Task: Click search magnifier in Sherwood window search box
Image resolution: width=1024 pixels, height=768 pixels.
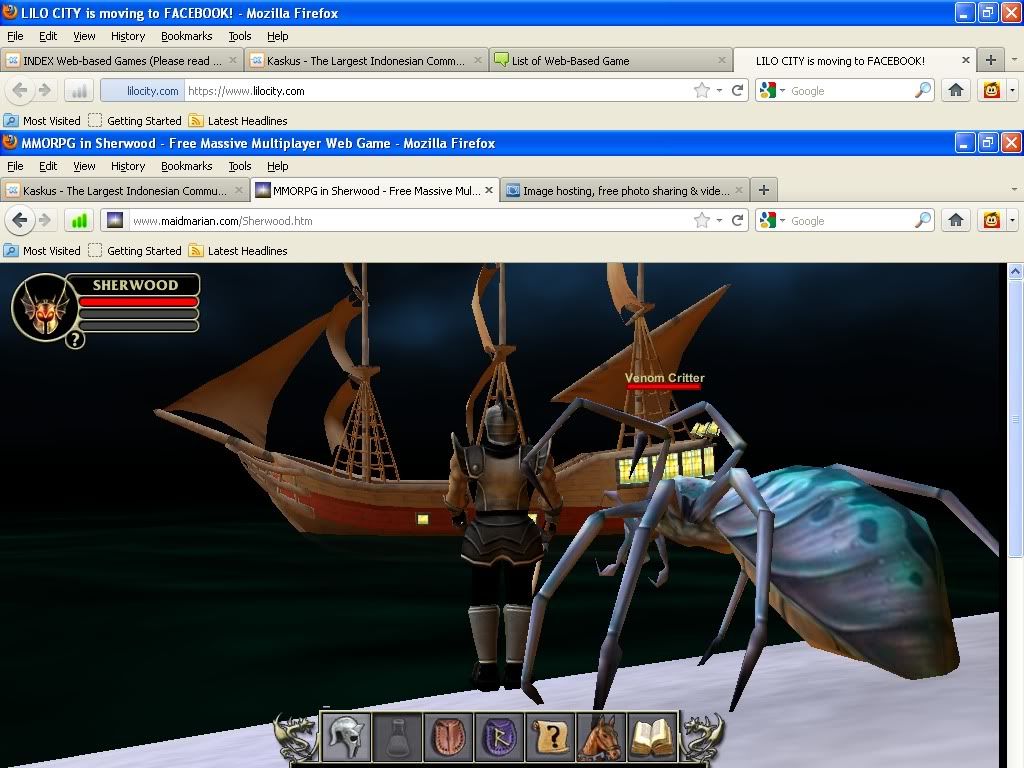Action: pyautogui.click(x=923, y=221)
